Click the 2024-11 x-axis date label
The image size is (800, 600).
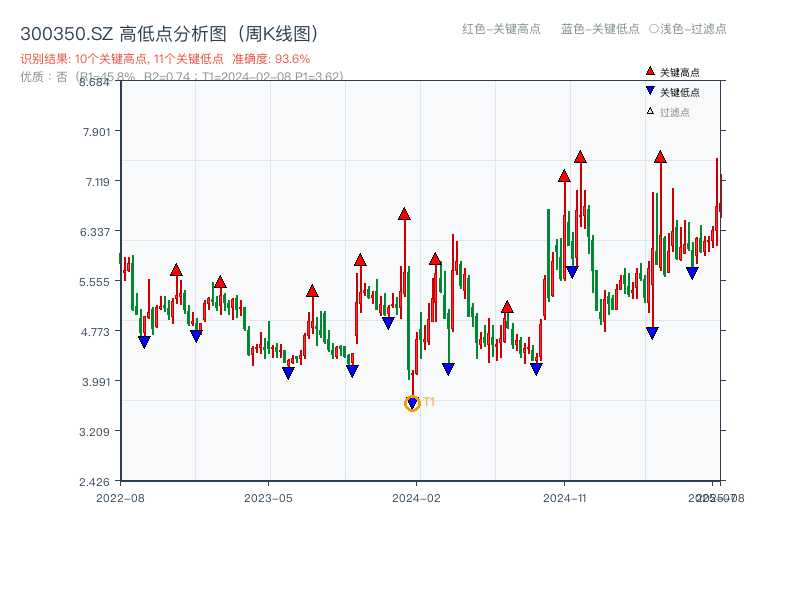point(565,498)
